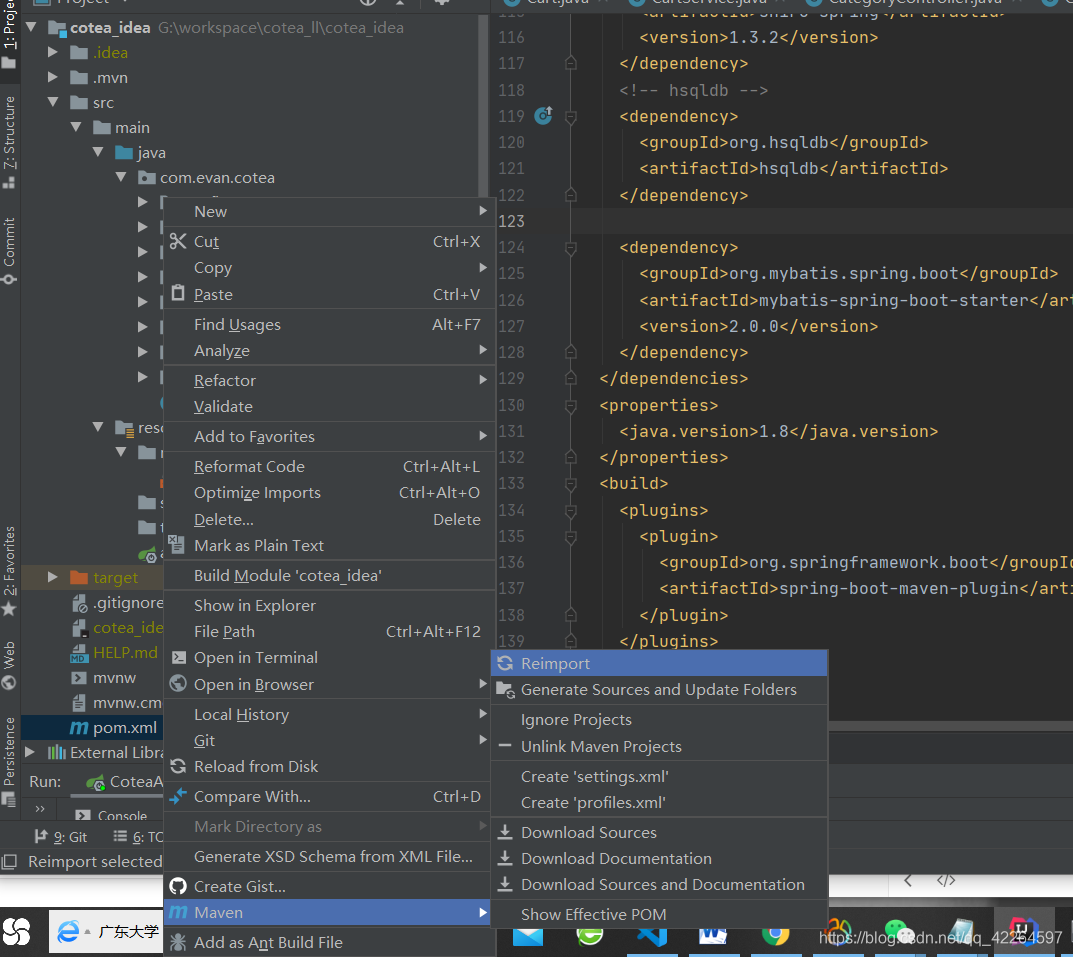The height and width of the screenshot is (957, 1073).
Task: Toggle code fold marker on line 124
Action: tap(570, 247)
